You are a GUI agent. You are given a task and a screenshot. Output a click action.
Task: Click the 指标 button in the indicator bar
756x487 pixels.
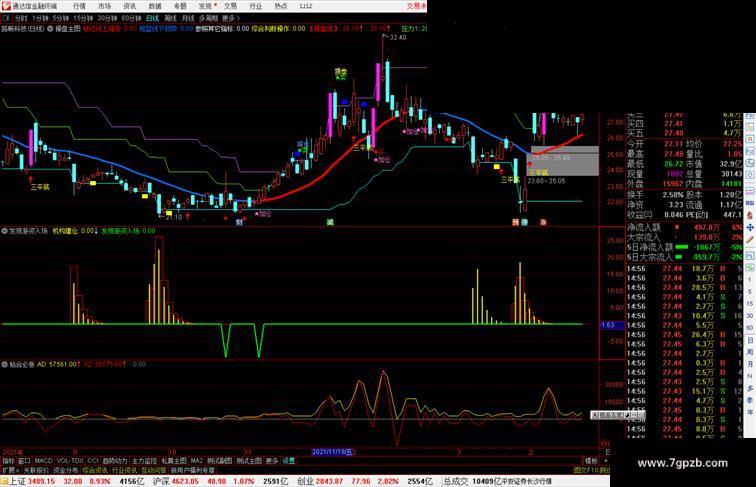click(9, 461)
